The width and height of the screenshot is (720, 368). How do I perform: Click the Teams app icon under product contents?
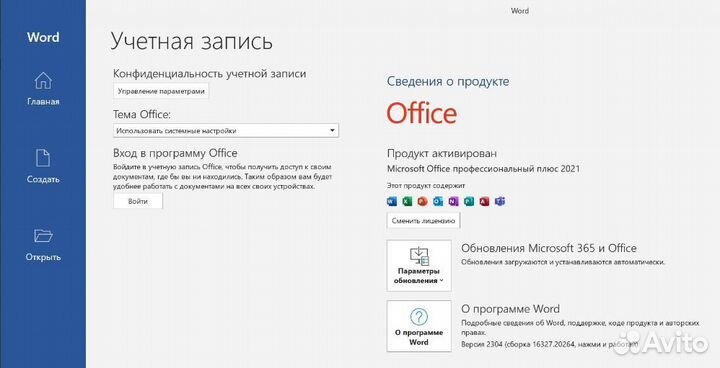[x=500, y=201]
